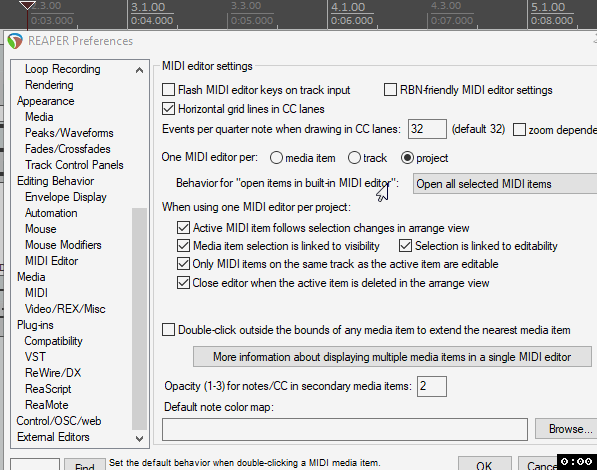Click the category list scrollbar thumb
This screenshot has height=470, width=597.
(139, 318)
